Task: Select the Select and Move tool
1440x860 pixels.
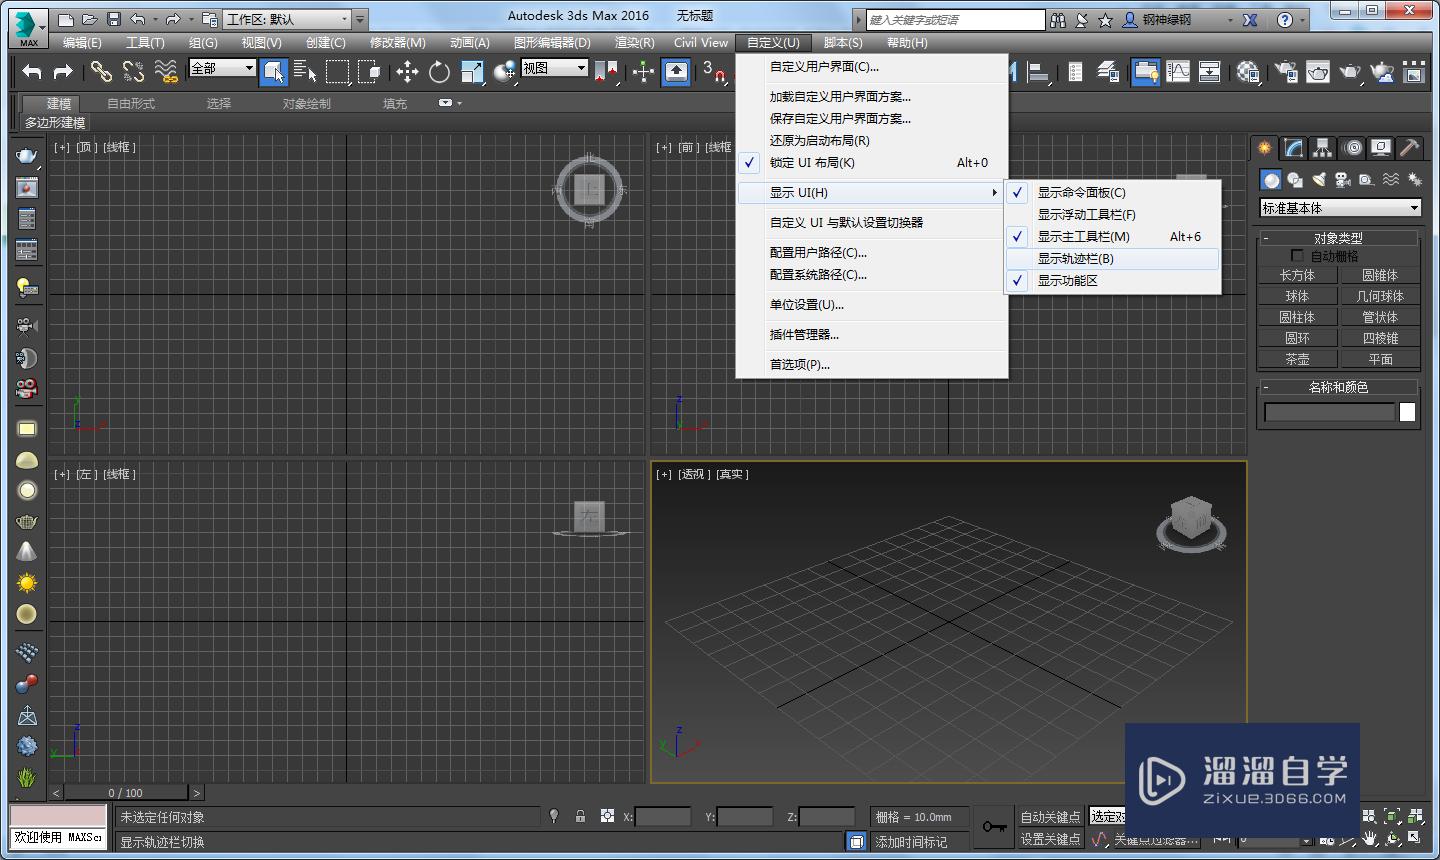Action: click(x=407, y=71)
